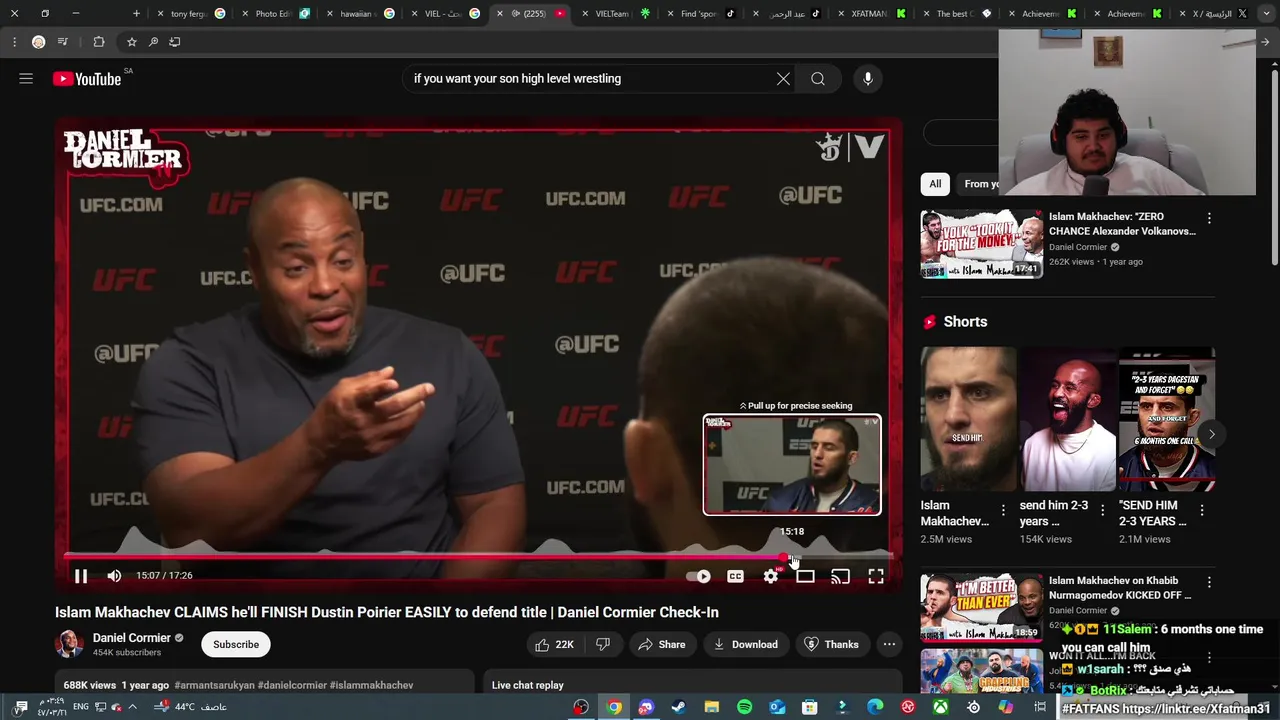Cast video to a TV
The height and width of the screenshot is (720, 1280).
840,576
